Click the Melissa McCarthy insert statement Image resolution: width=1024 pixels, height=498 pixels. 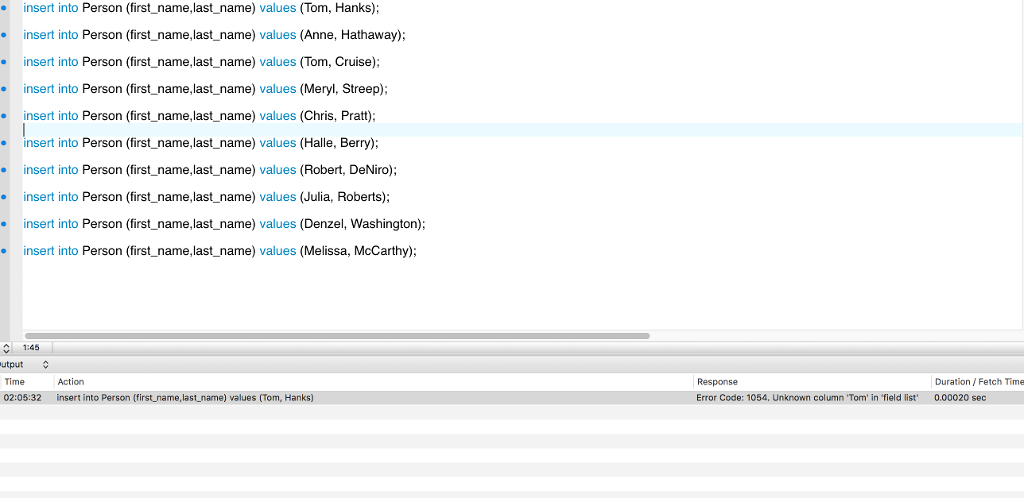(x=219, y=251)
